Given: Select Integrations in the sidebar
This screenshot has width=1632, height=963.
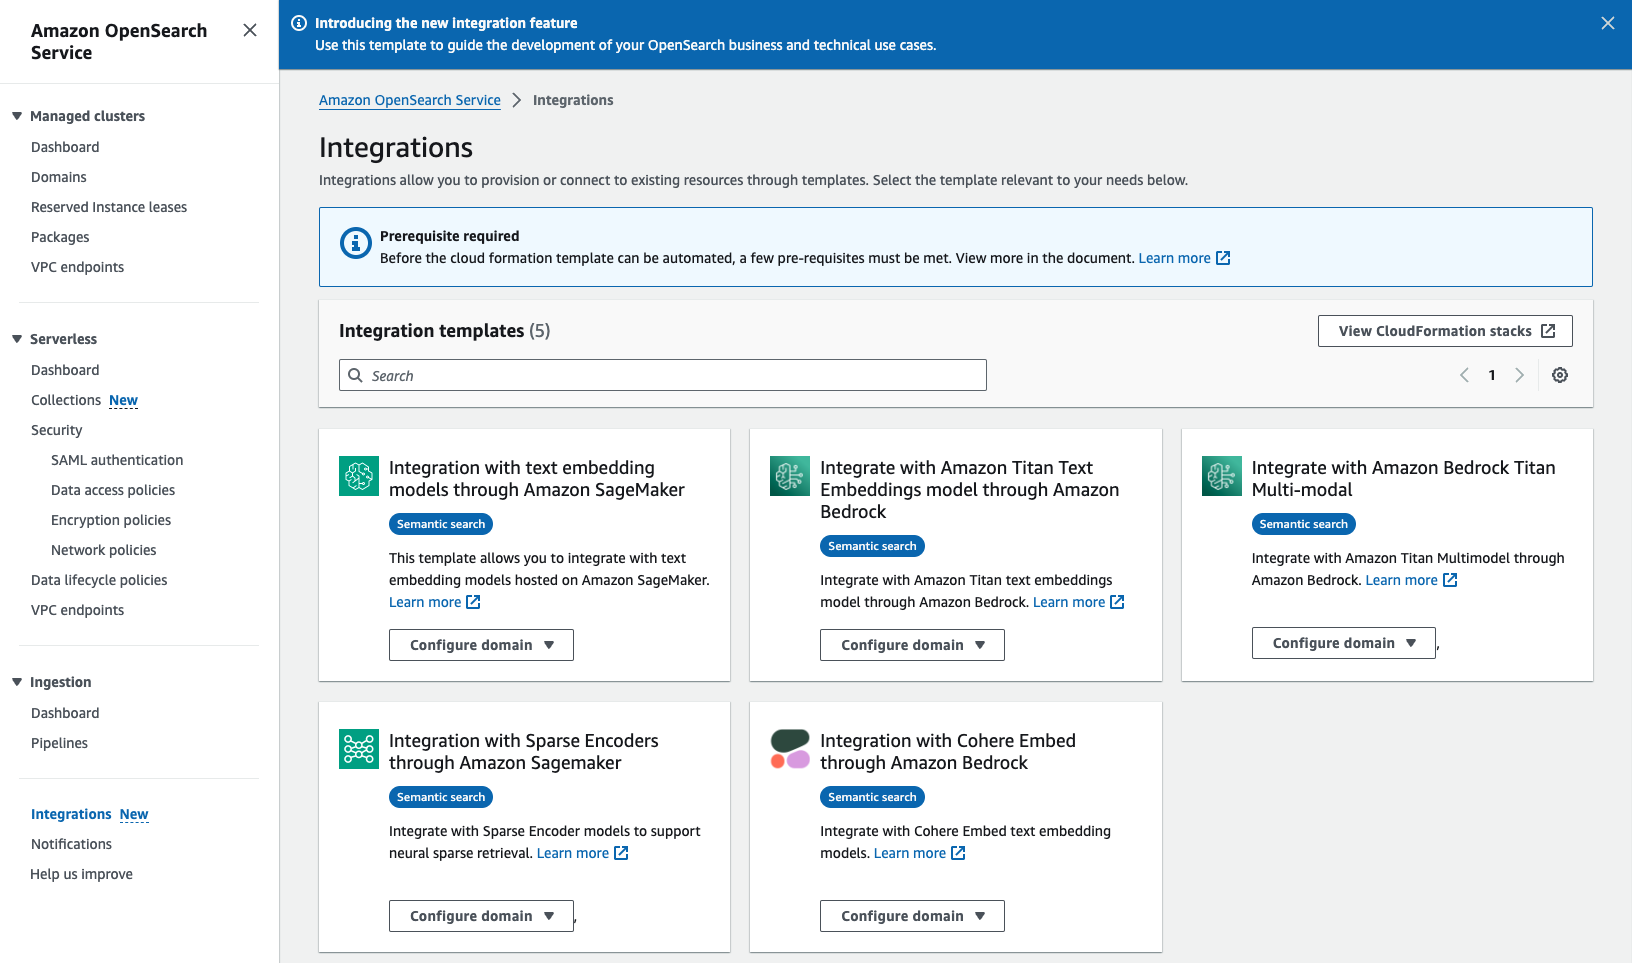Looking at the screenshot, I should (x=71, y=814).
